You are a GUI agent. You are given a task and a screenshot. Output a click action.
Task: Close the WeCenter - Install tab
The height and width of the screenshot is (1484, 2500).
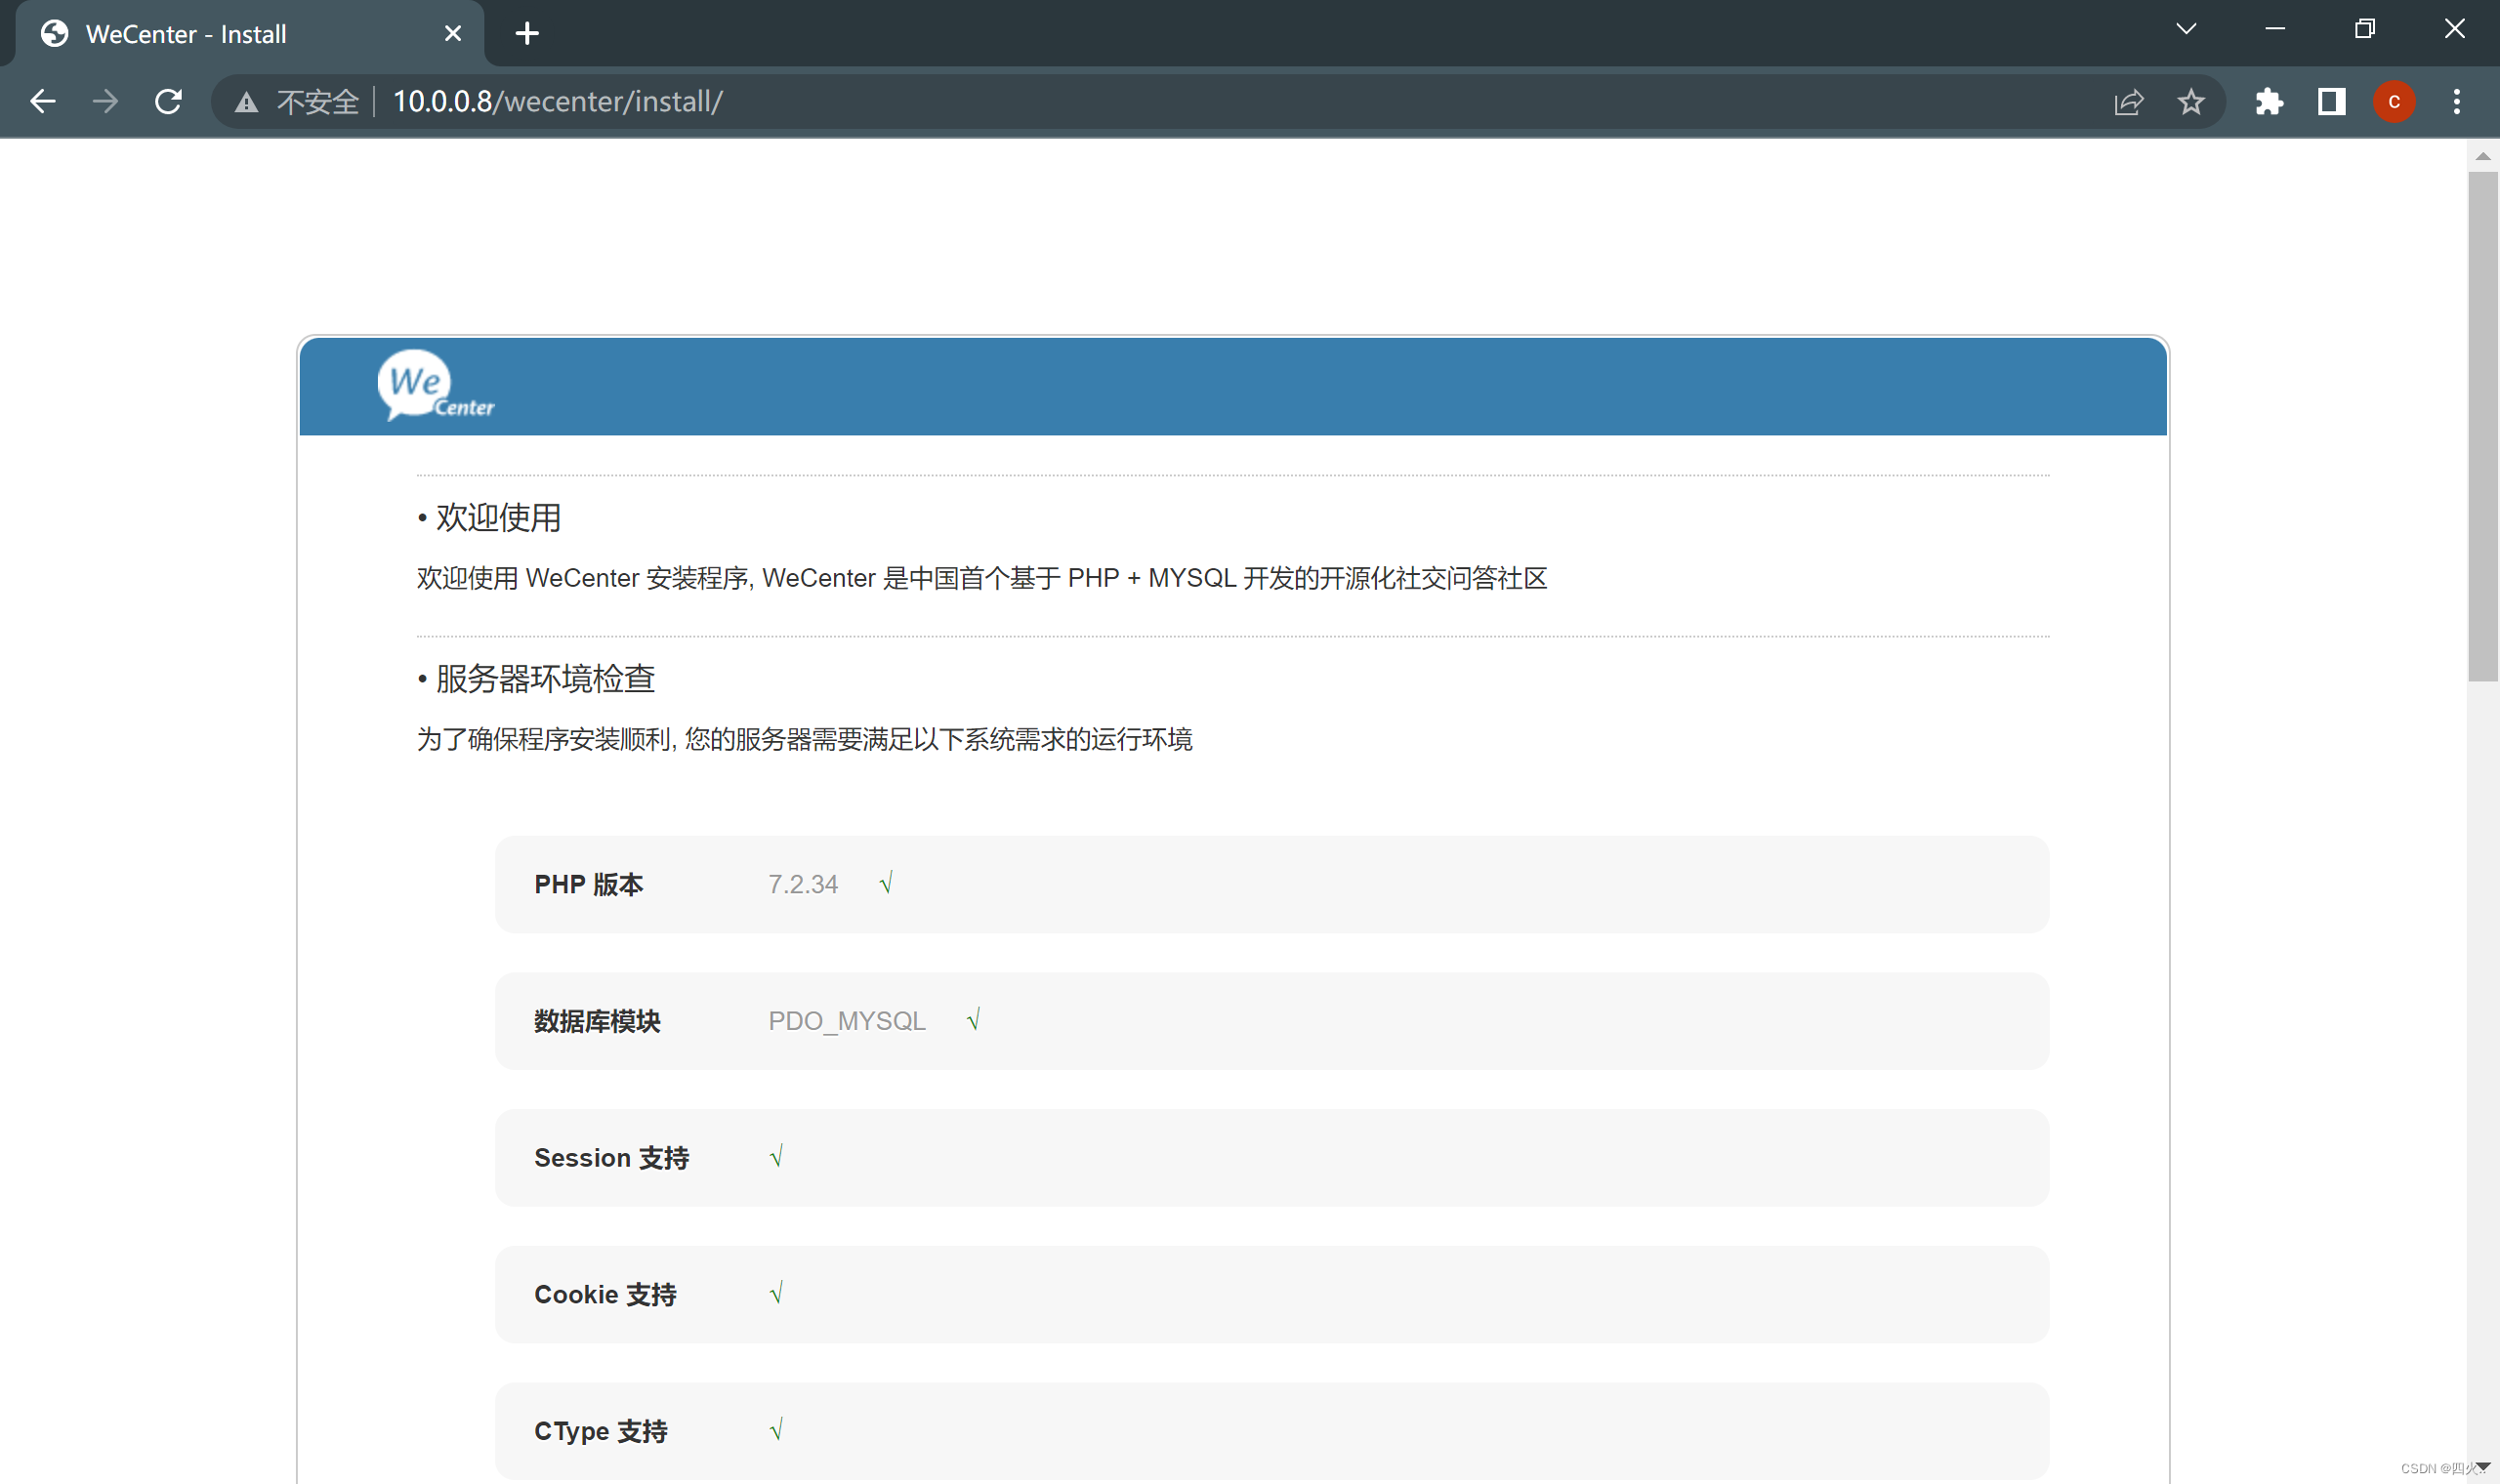453,33
